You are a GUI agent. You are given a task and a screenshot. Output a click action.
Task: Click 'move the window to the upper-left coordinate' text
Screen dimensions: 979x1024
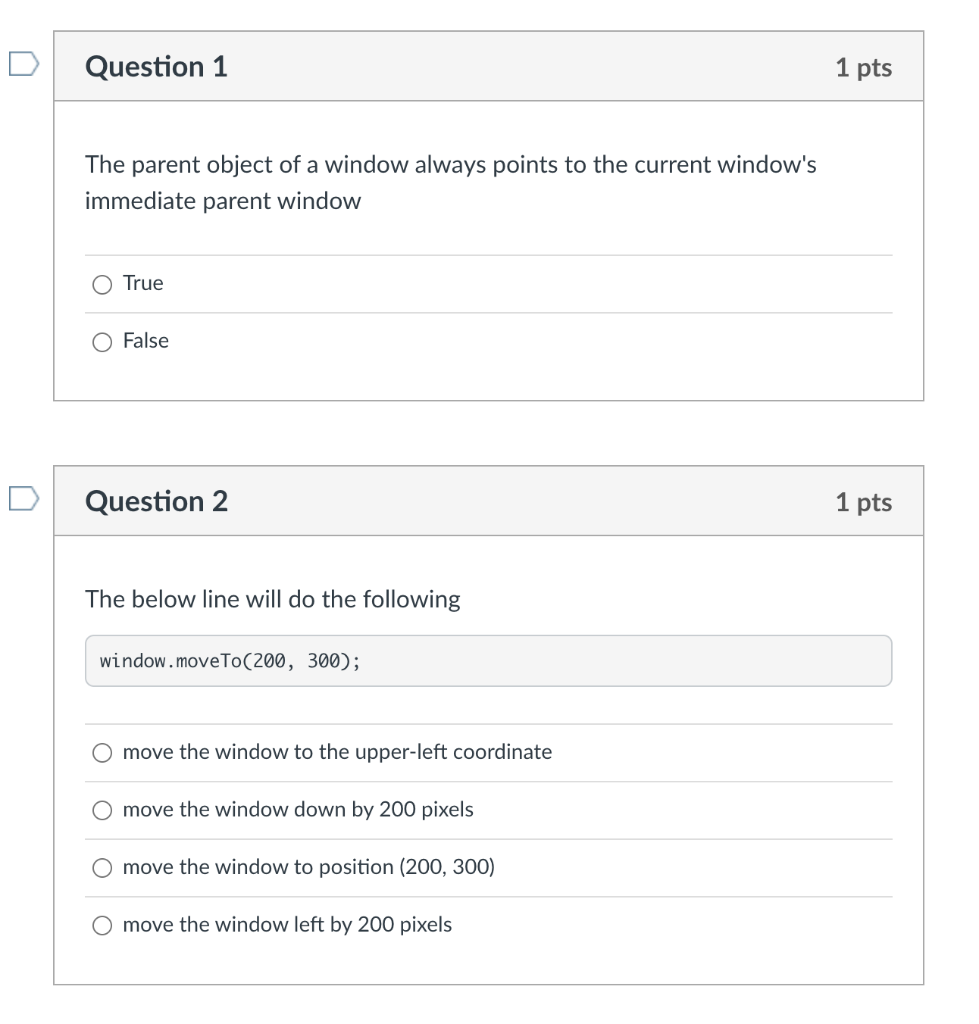coord(337,752)
